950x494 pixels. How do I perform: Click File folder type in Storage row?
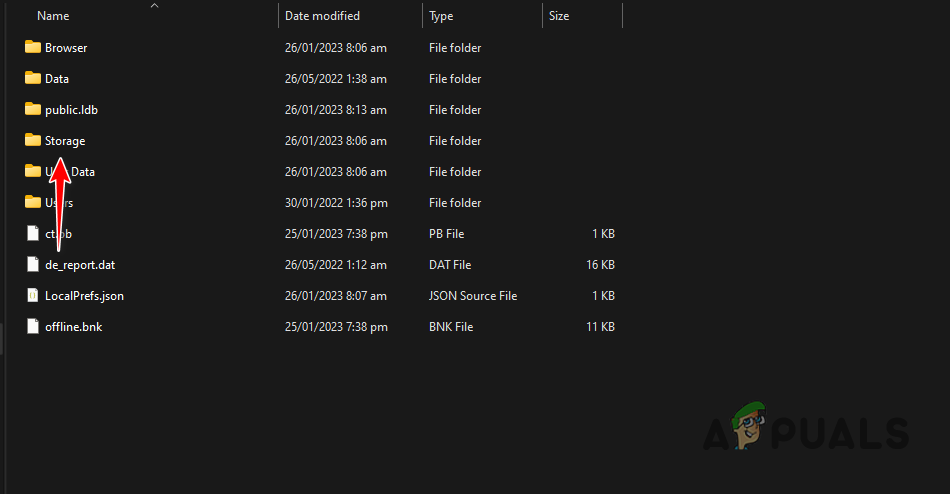click(x=455, y=141)
